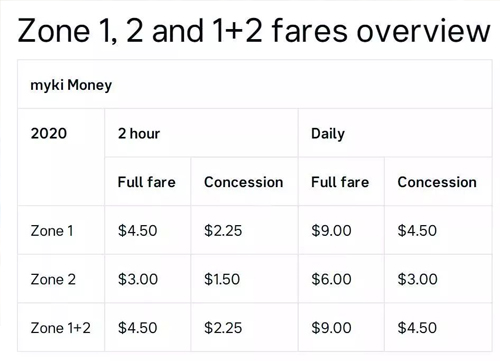
Task: Click 'Full fare' under 2 hour
Action: click(146, 182)
